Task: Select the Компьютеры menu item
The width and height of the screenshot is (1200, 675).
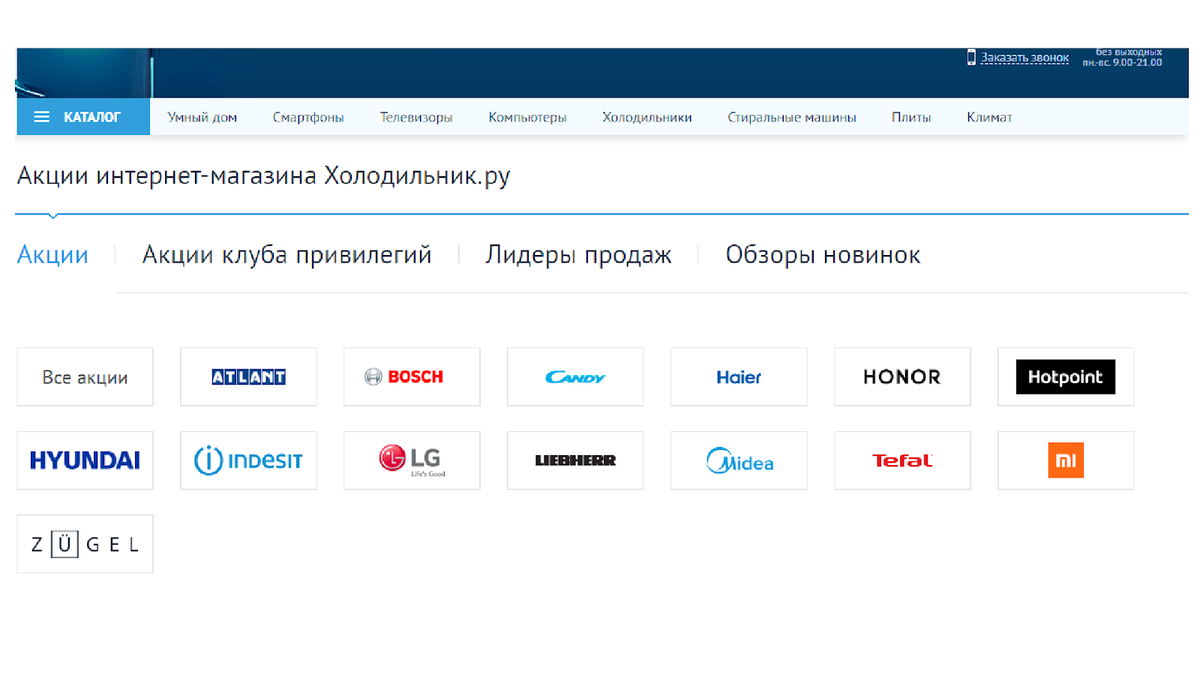Action: coord(528,117)
